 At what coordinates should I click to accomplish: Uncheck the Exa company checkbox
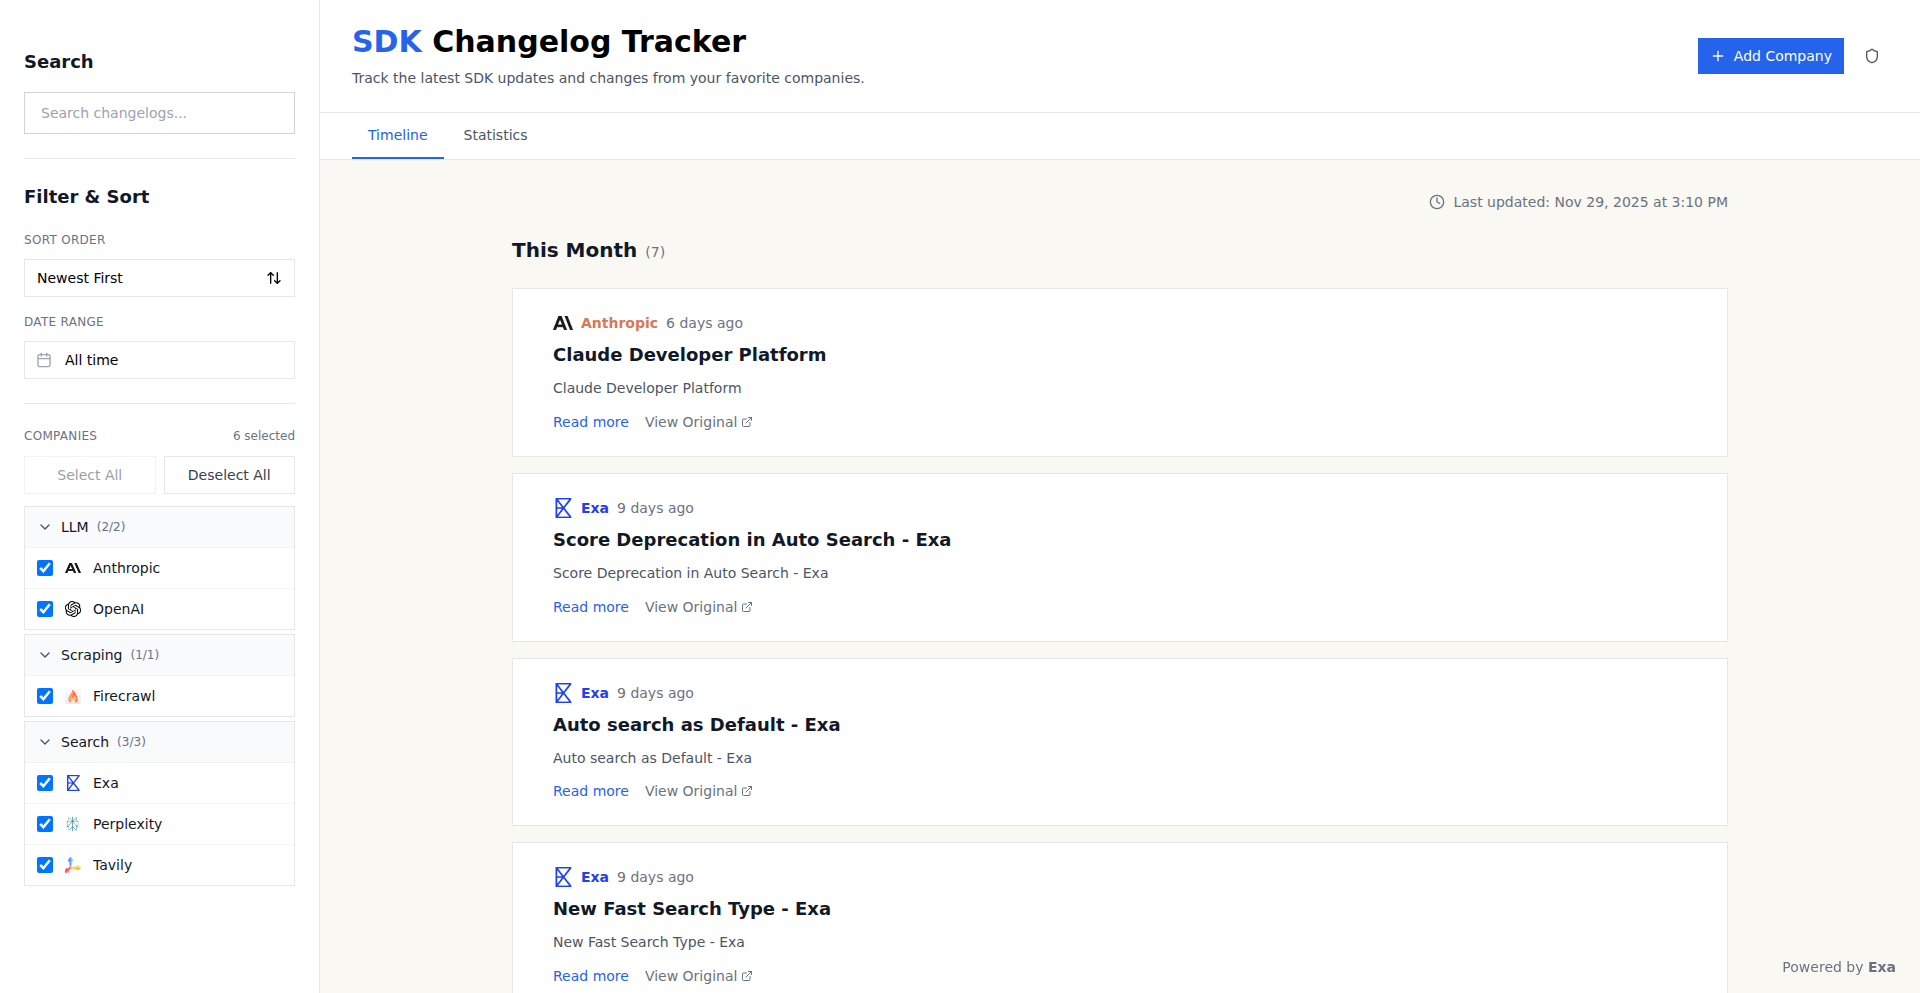coord(45,783)
